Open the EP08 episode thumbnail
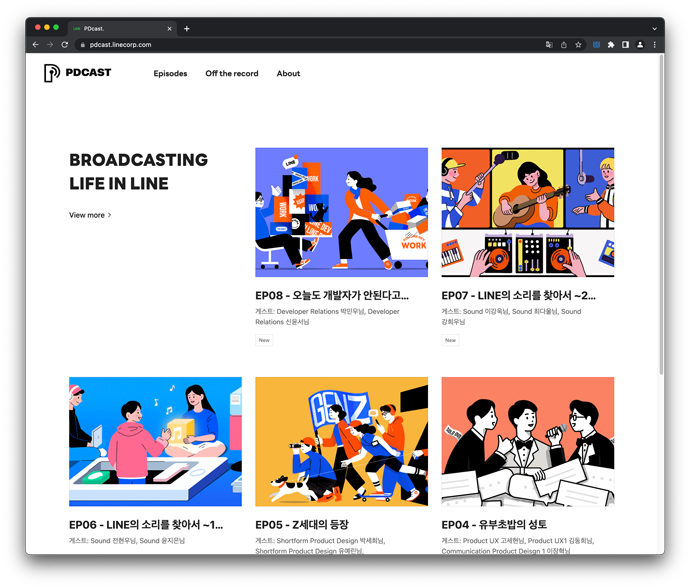Screen dimensions: 690x588 click(x=341, y=212)
